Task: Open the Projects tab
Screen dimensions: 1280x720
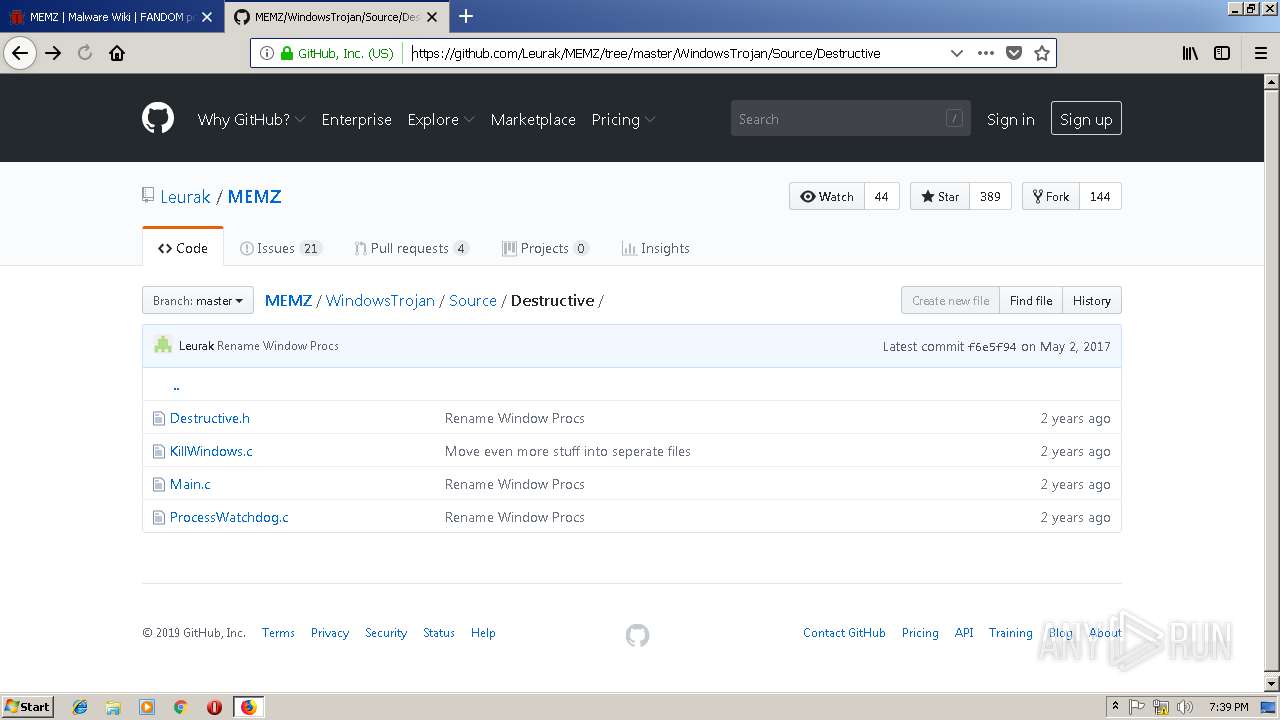Action: (545, 248)
